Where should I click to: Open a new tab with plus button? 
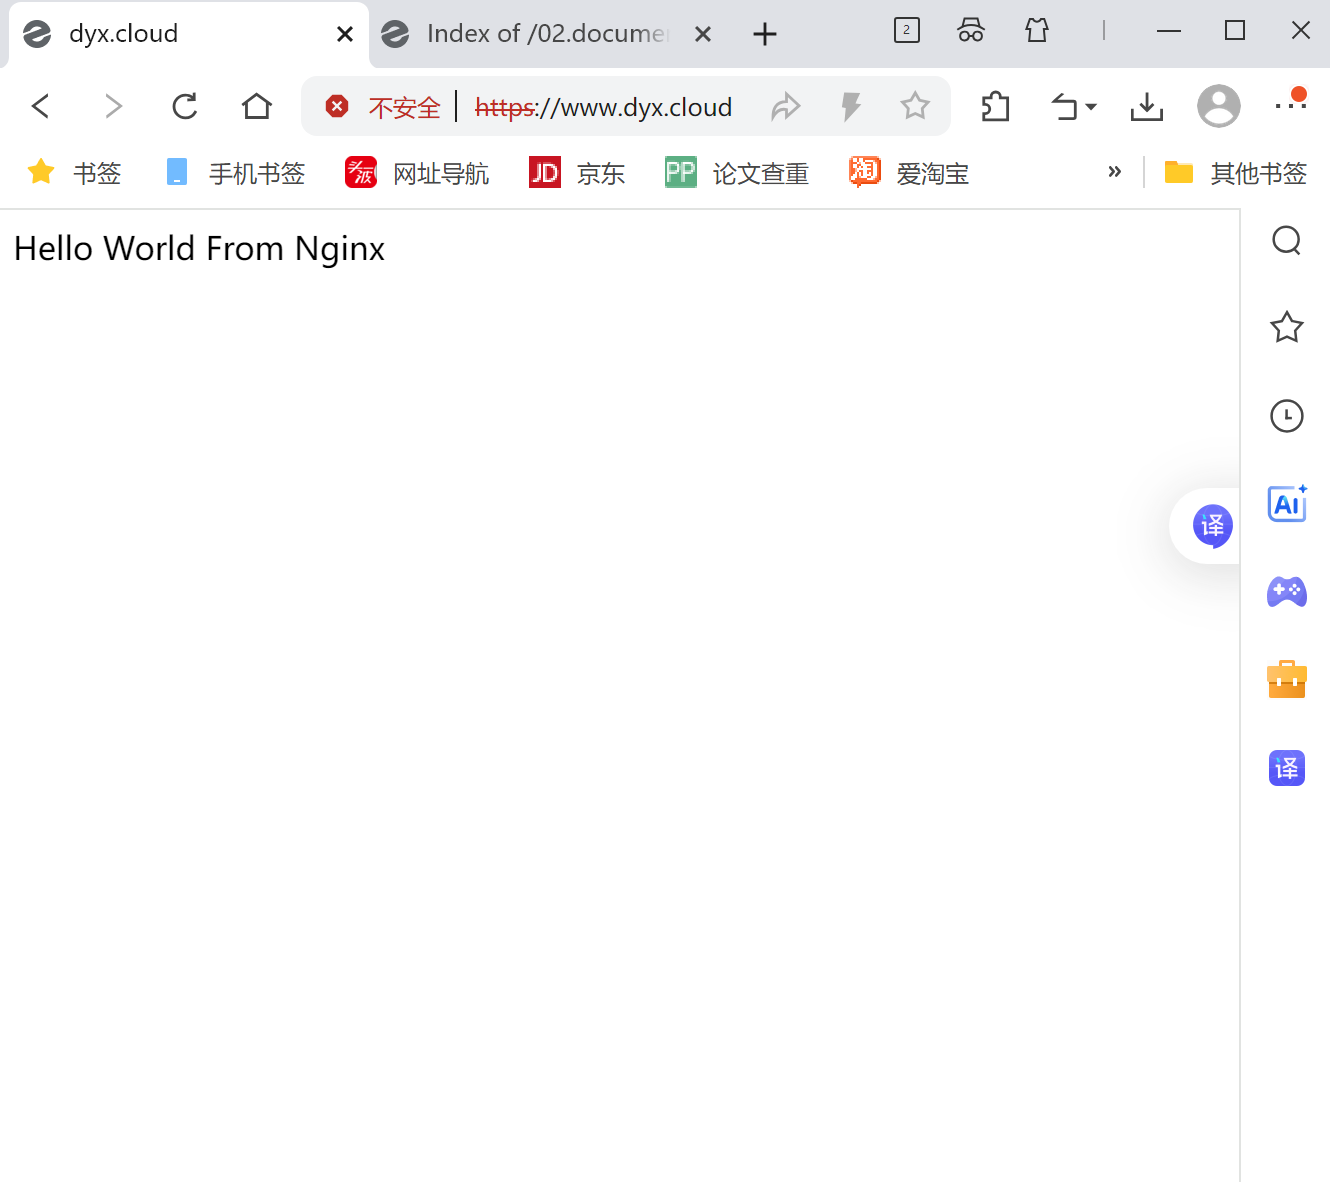[x=765, y=34]
